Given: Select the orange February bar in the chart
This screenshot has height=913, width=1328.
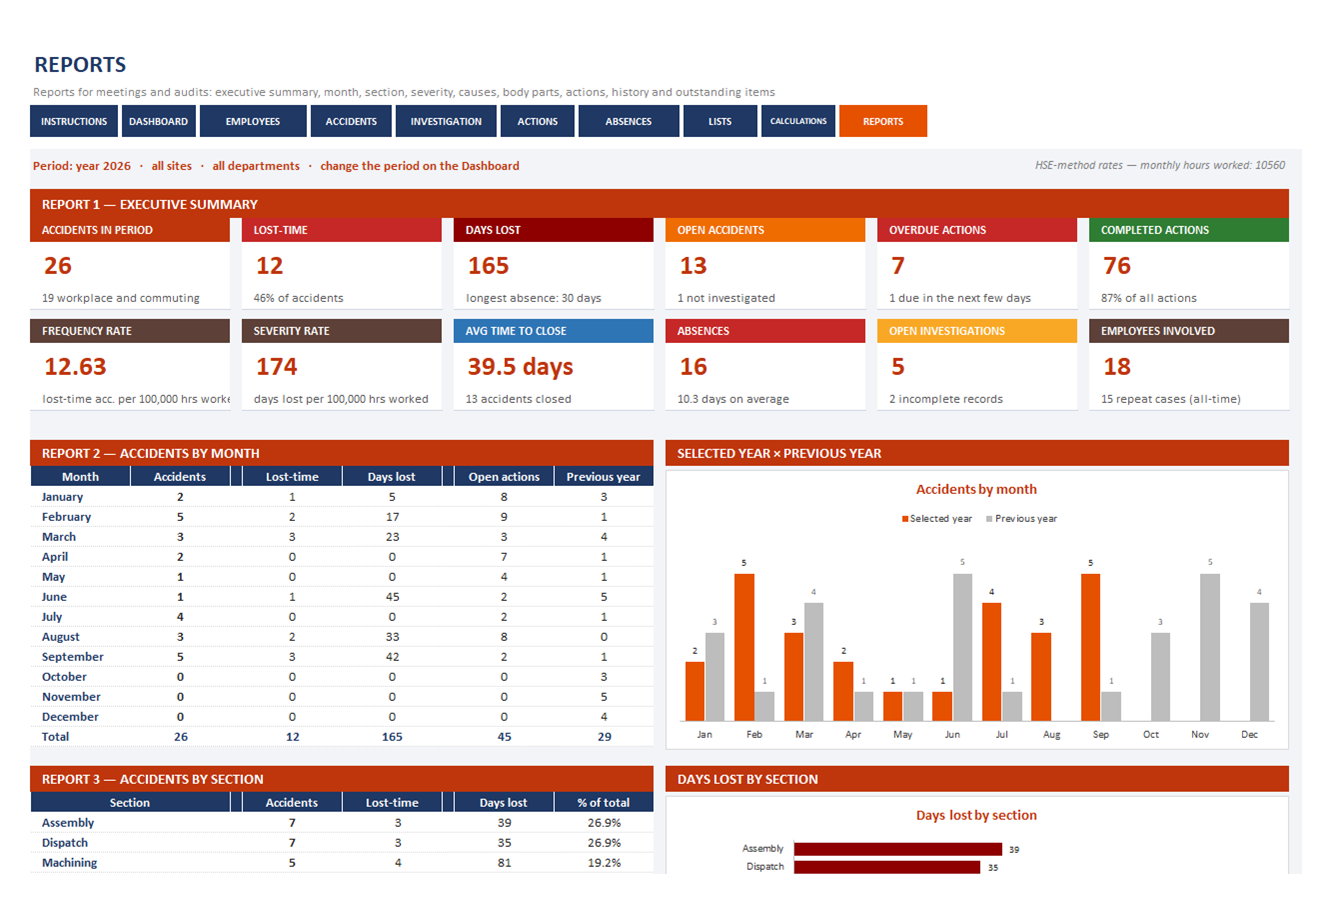Looking at the screenshot, I should (744, 647).
